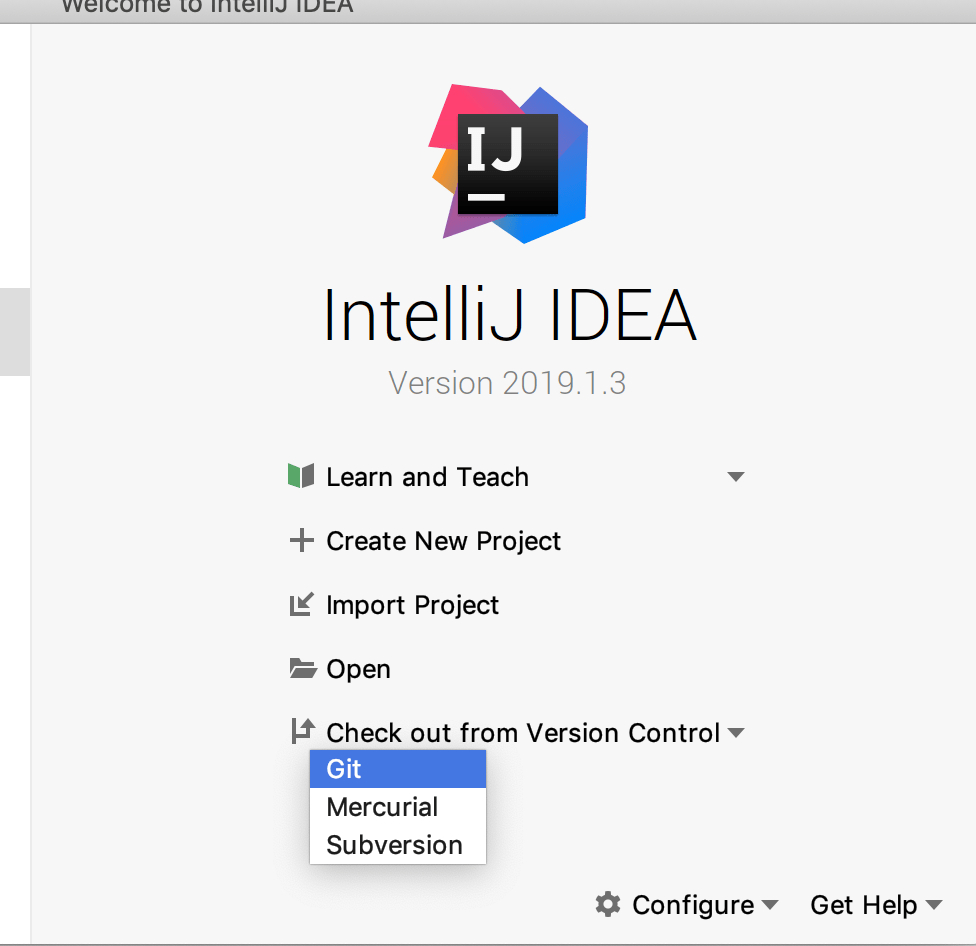Click the Learn and Teach book icon
This screenshot has width=976, height=946.
(301, 476)
